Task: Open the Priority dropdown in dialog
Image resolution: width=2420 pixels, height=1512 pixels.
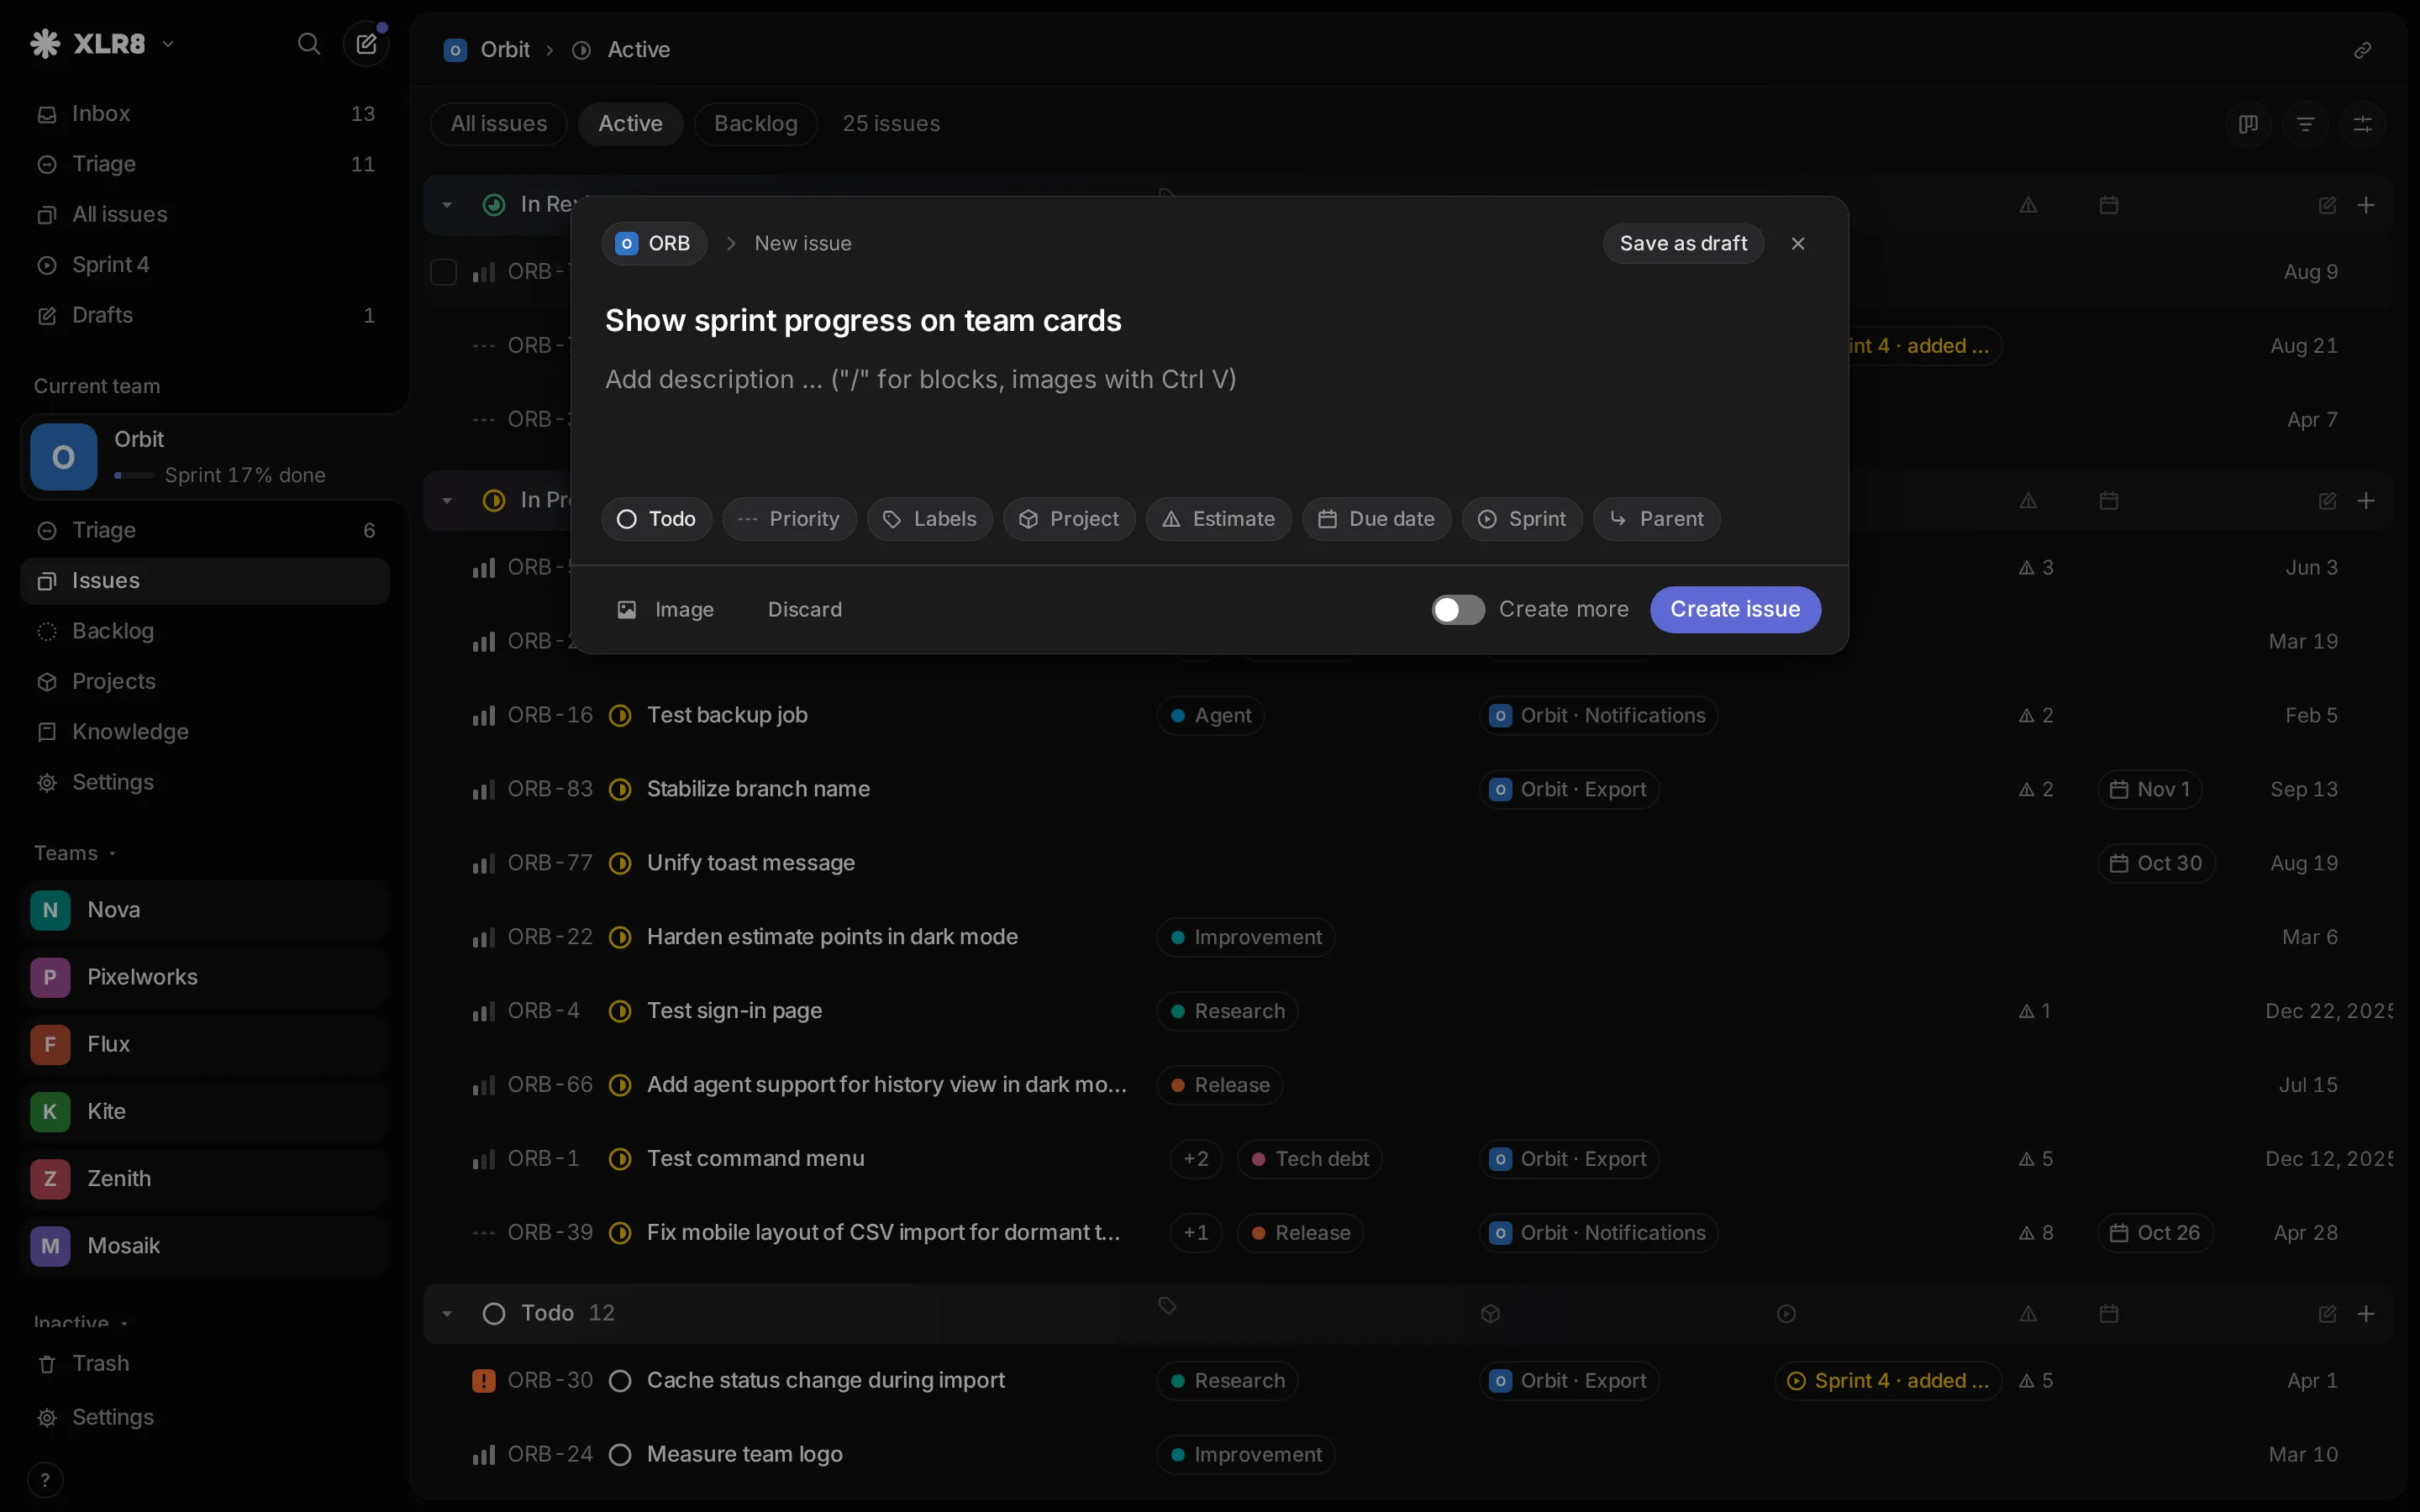Action: 789,519
